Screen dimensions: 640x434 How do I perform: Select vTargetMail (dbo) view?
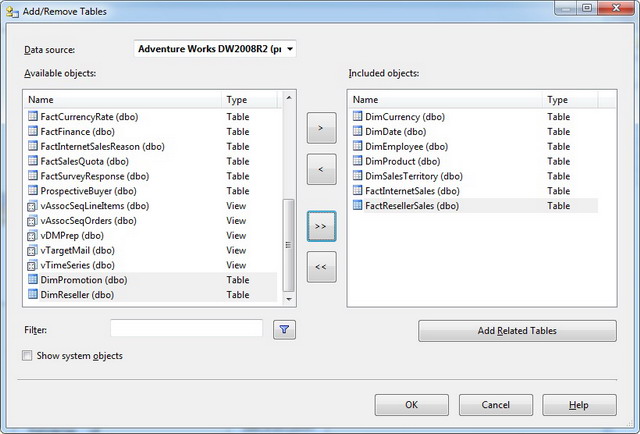tap(151, 250)
